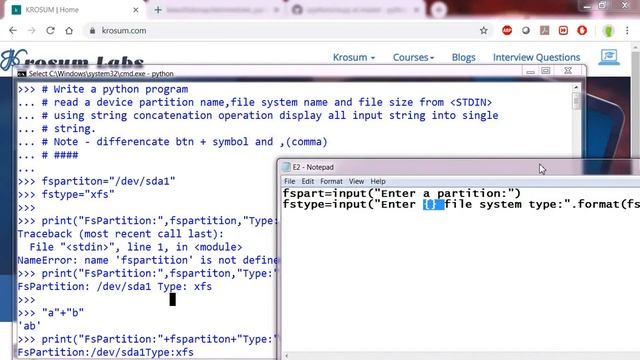The image size is (640, 360).
Task: Click the cmd.exe window icon
Action: [22, 74]
